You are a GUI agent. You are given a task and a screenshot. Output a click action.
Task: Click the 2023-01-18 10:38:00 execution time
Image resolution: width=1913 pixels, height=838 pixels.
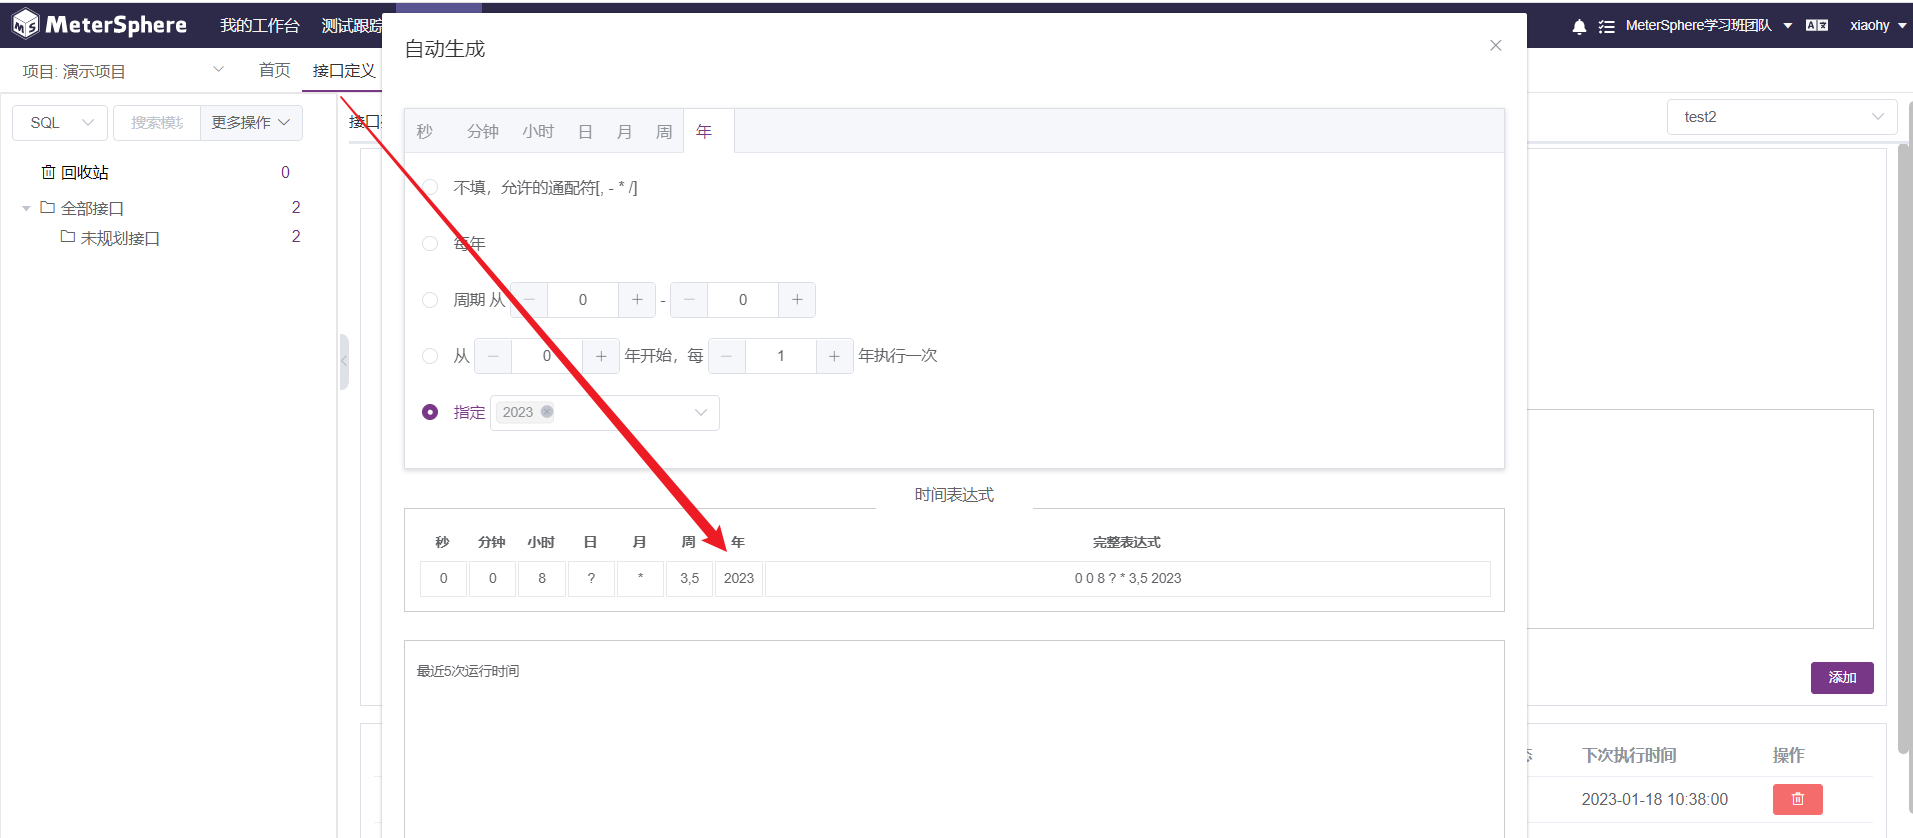pyautogui.click(x=1654, y=800)
